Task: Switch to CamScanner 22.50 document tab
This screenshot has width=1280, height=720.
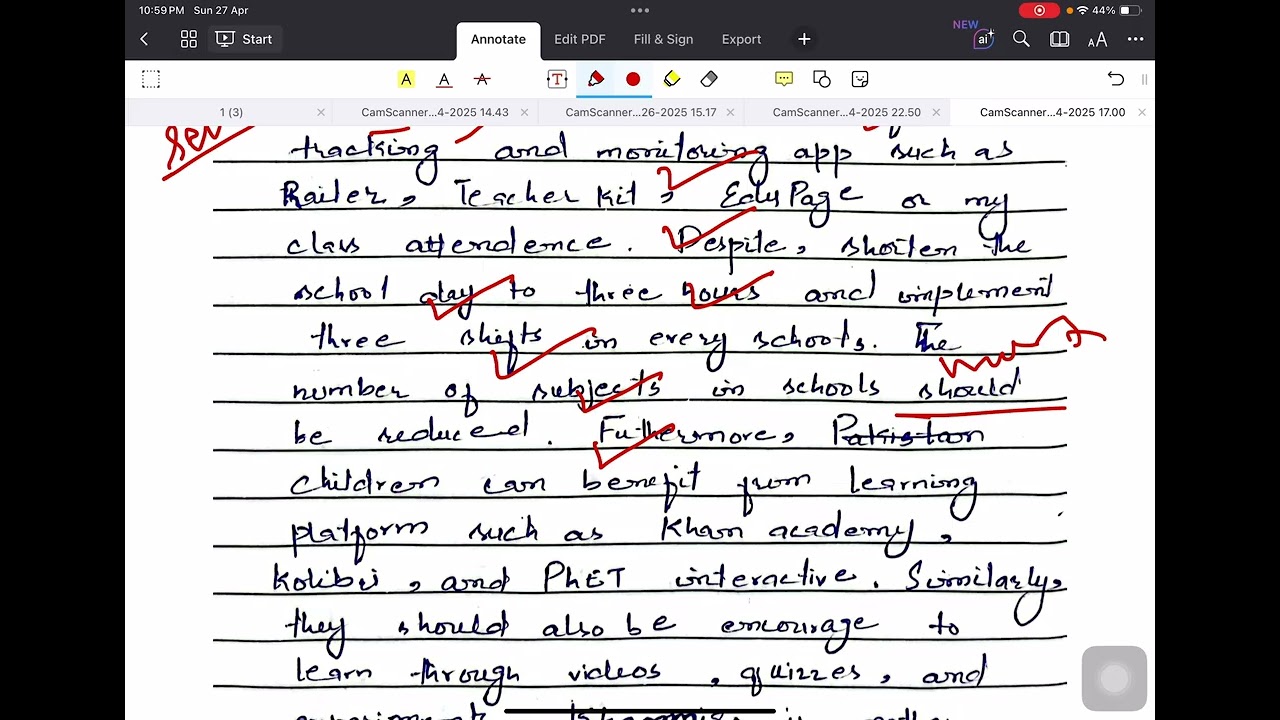Action: point(847,112)
